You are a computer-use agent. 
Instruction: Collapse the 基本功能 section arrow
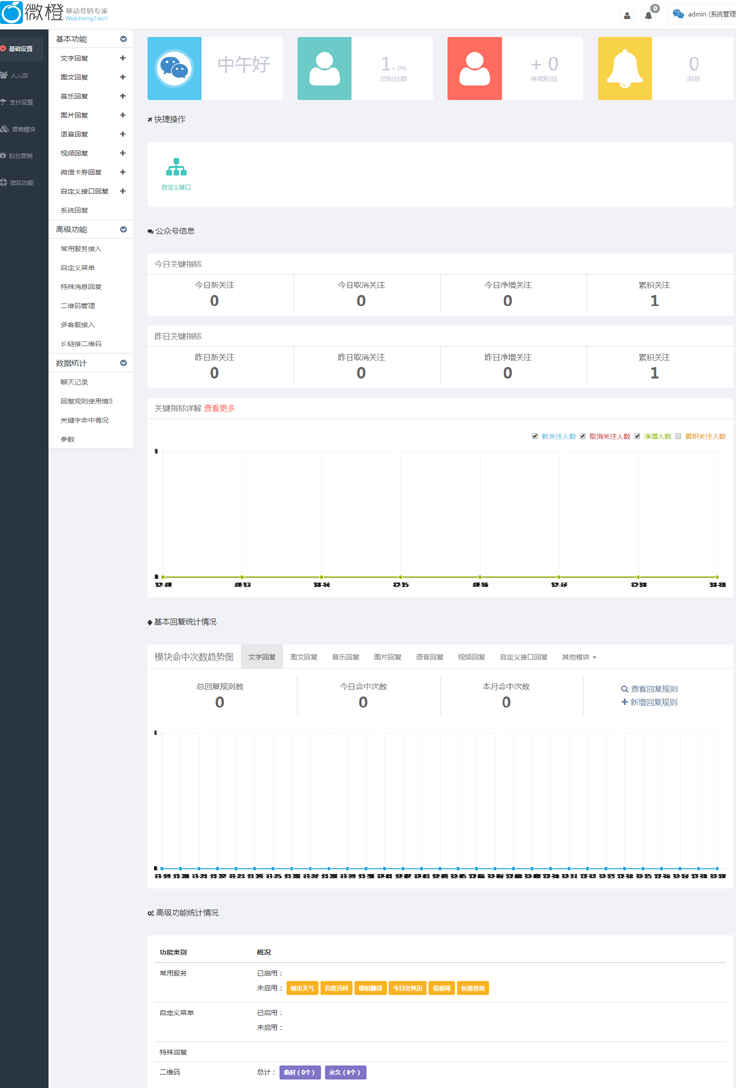point(124,39)
